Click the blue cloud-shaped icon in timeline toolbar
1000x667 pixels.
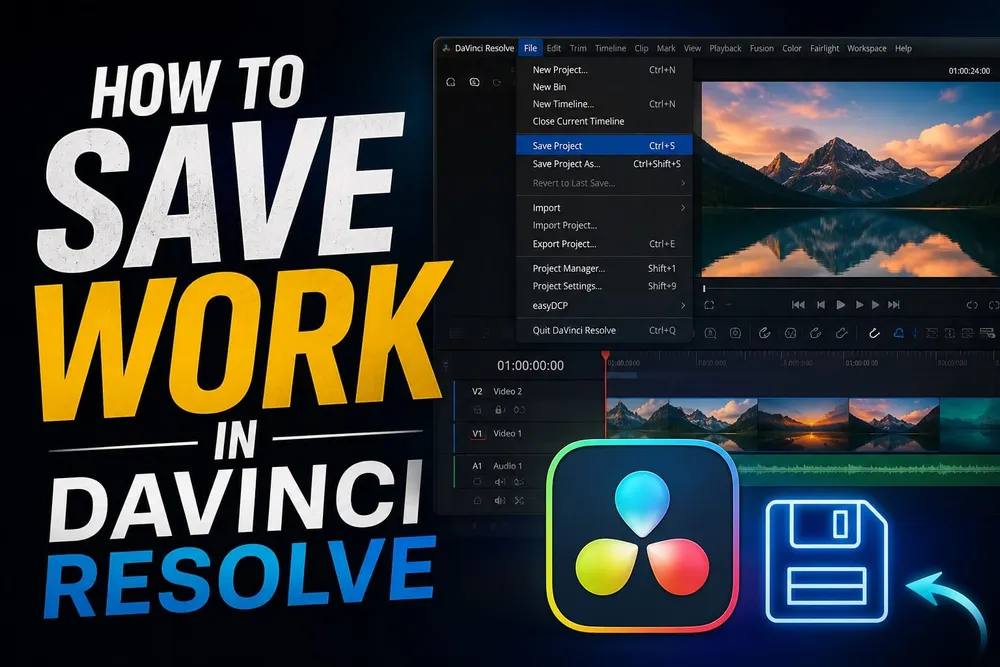(x=899, y=333)
